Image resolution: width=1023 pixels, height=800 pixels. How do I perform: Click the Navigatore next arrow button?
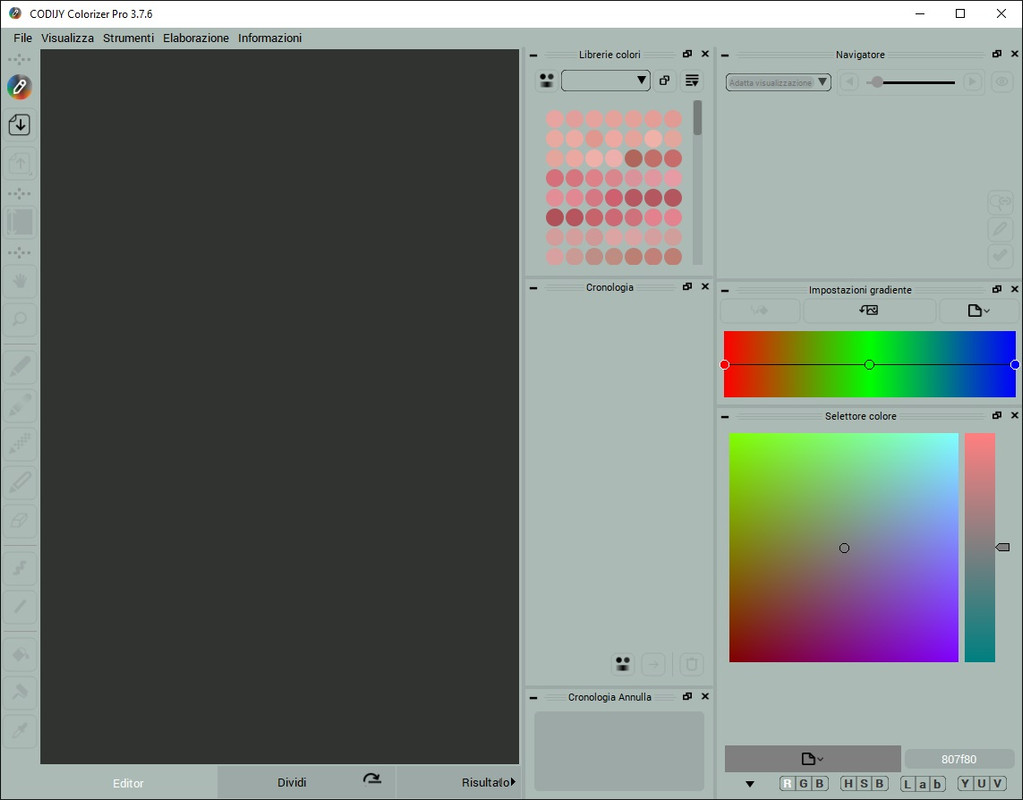click(x=972, y=82)
